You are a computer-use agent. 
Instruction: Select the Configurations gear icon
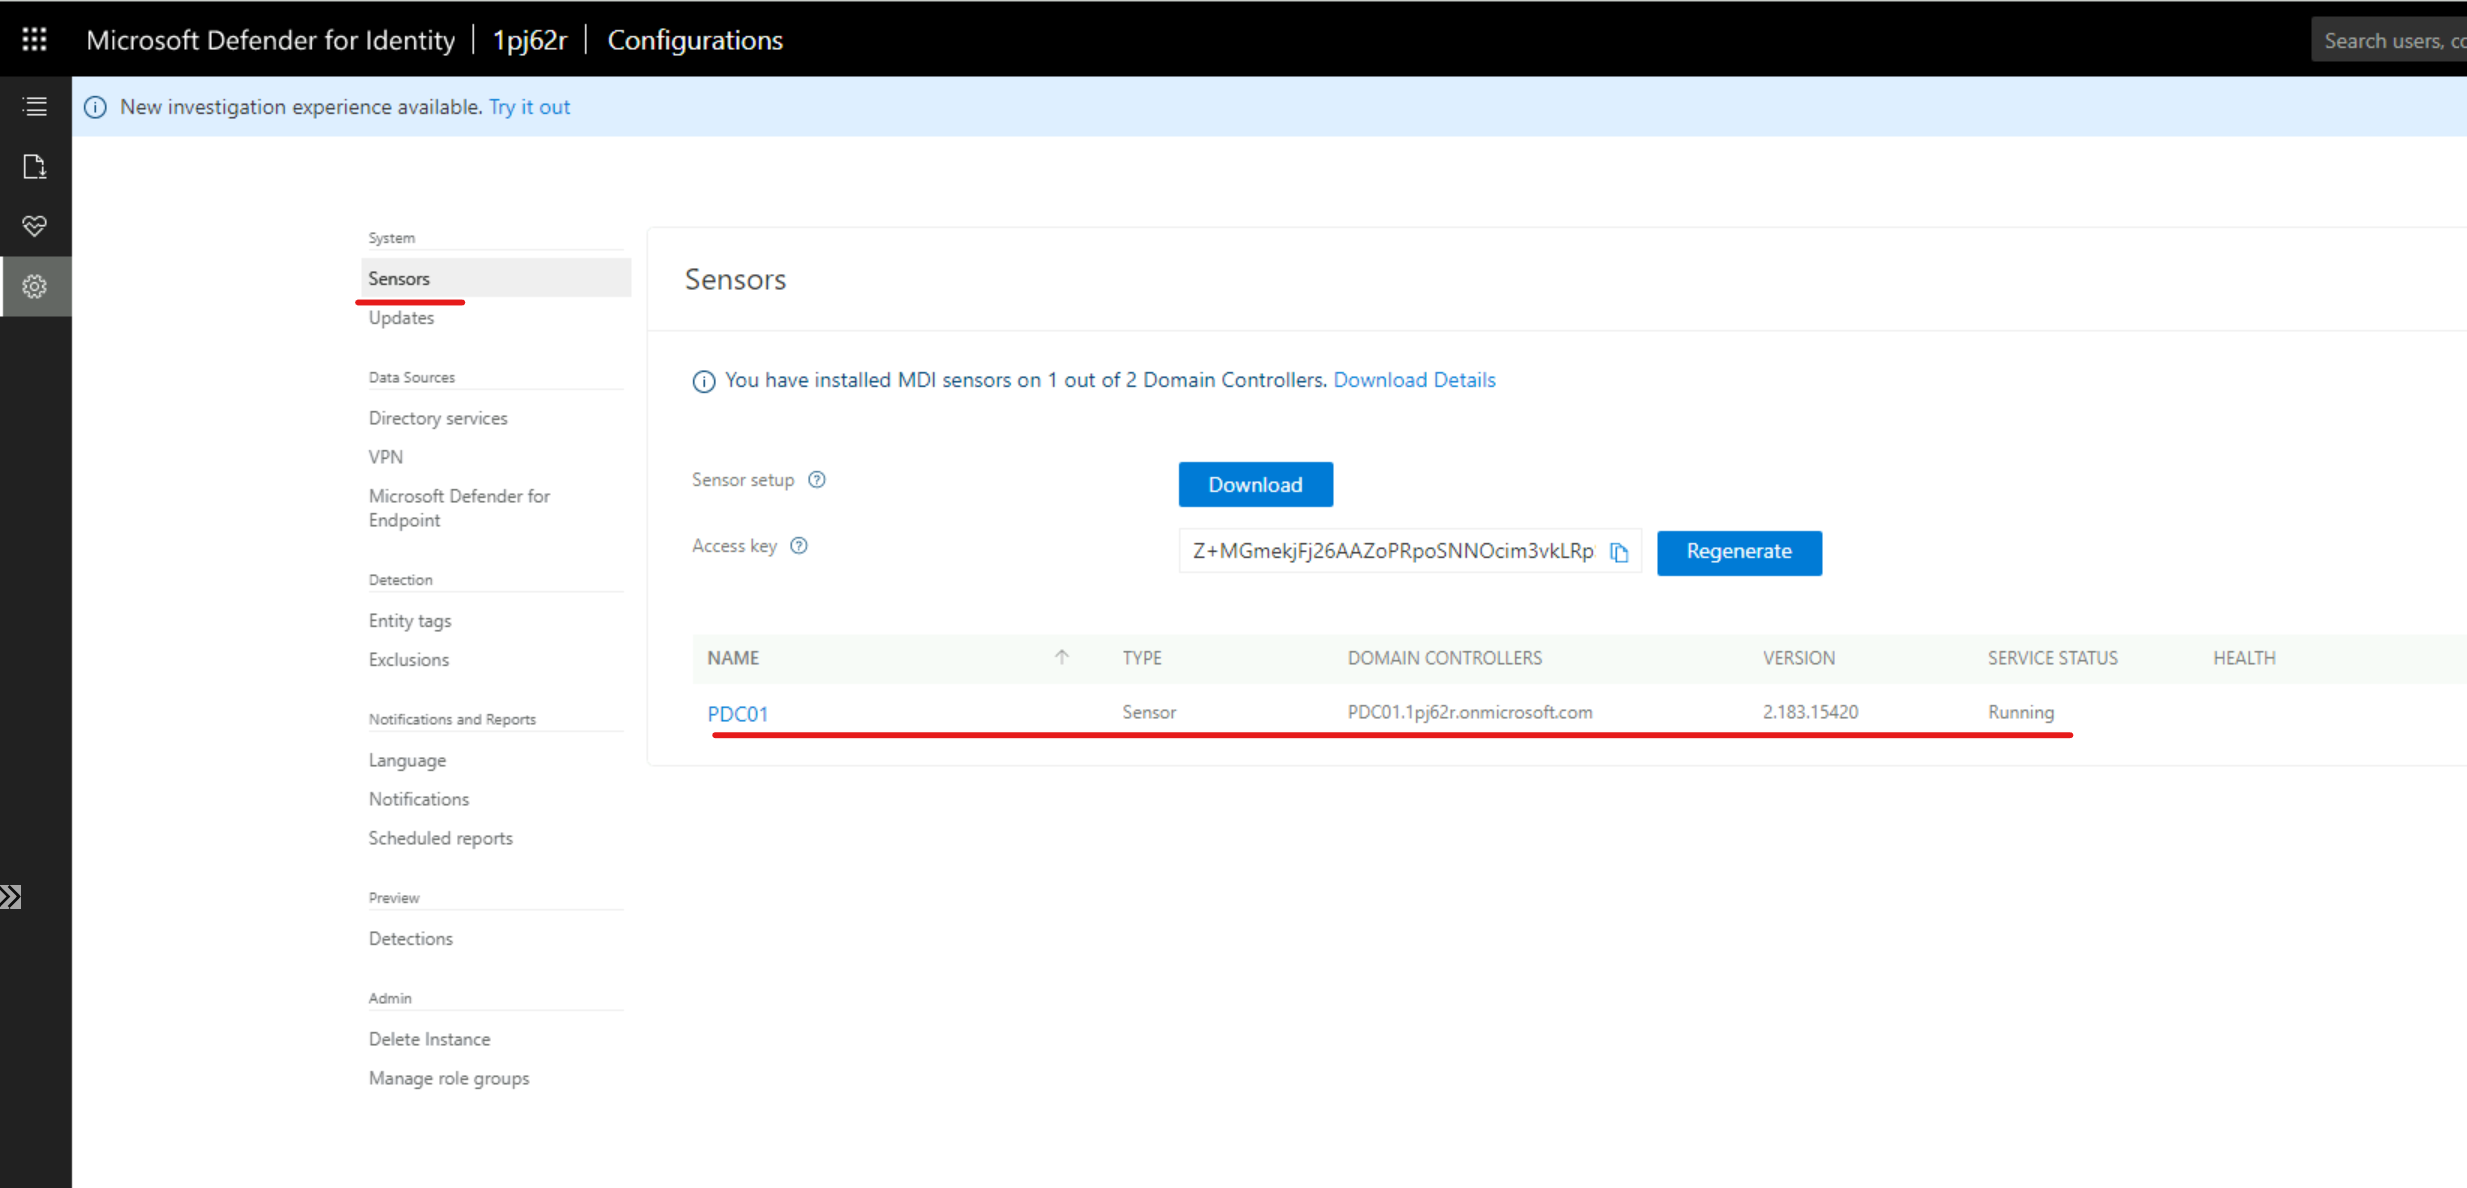pyautogui.click(x=35, y=286)
